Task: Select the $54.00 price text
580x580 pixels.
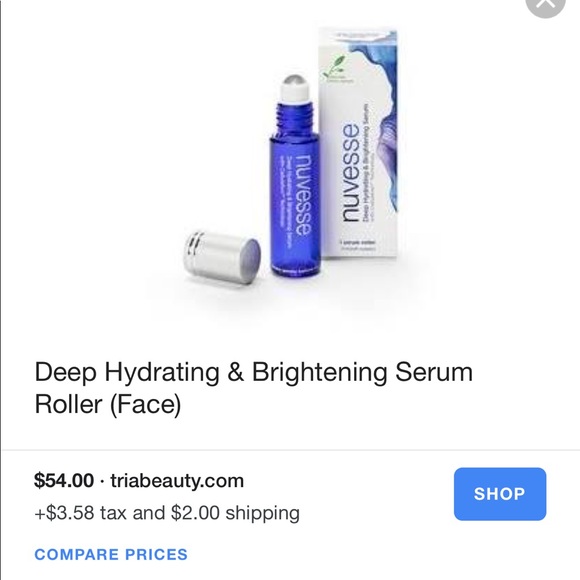Action: click(x=64, y=480)
